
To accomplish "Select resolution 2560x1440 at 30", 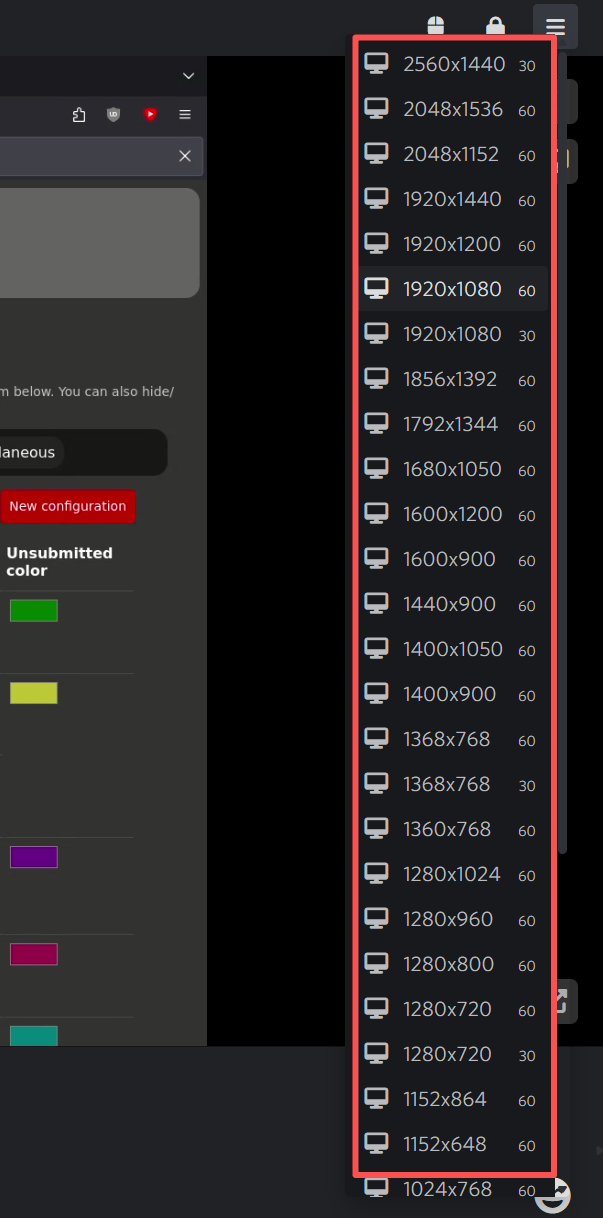I will (453, 65).
